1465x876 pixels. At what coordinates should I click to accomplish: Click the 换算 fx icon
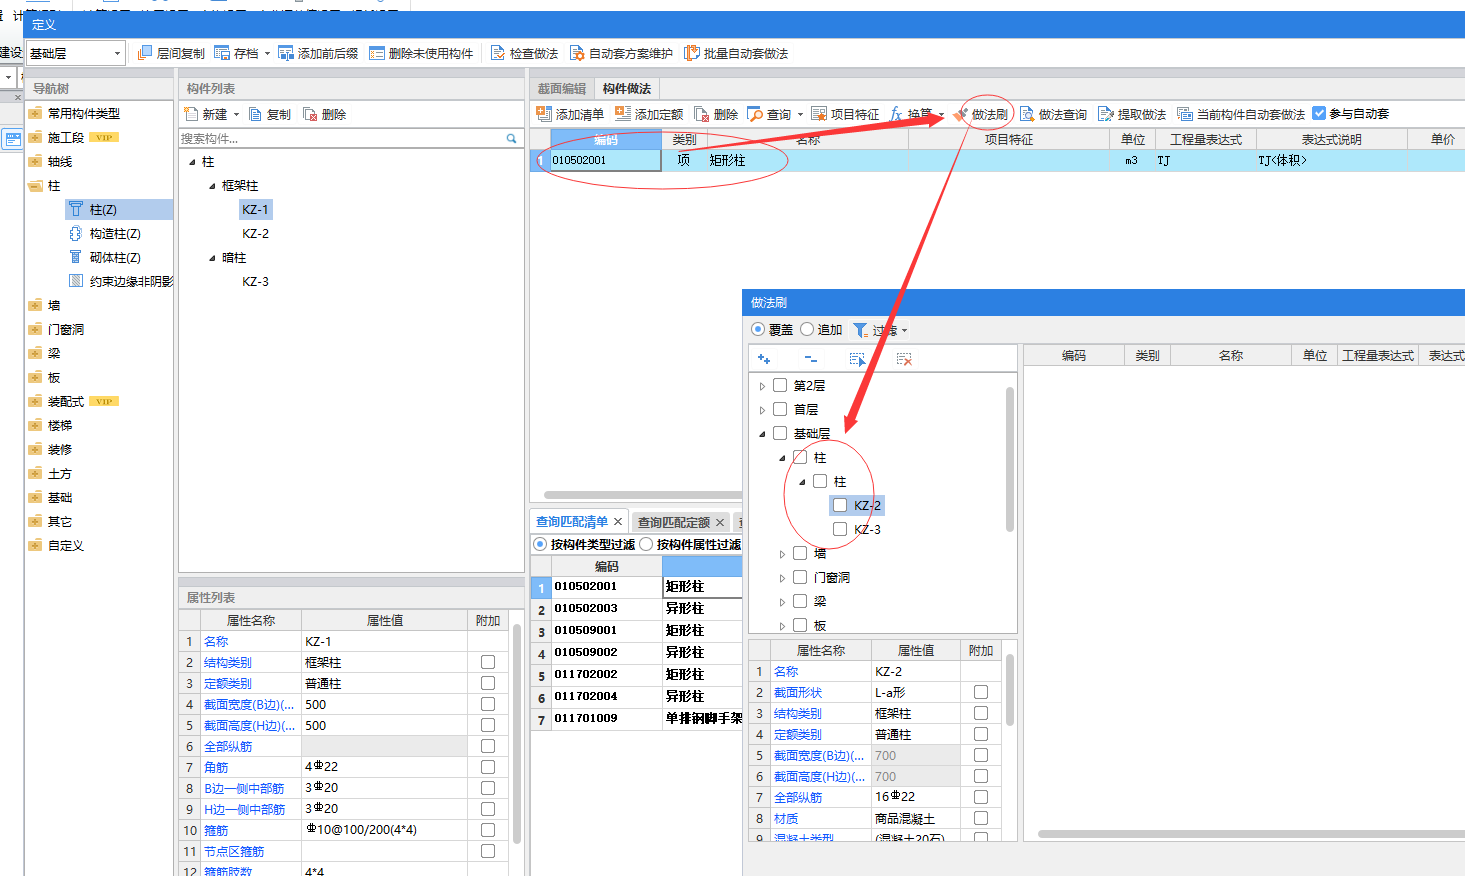[x=896, y=114]
